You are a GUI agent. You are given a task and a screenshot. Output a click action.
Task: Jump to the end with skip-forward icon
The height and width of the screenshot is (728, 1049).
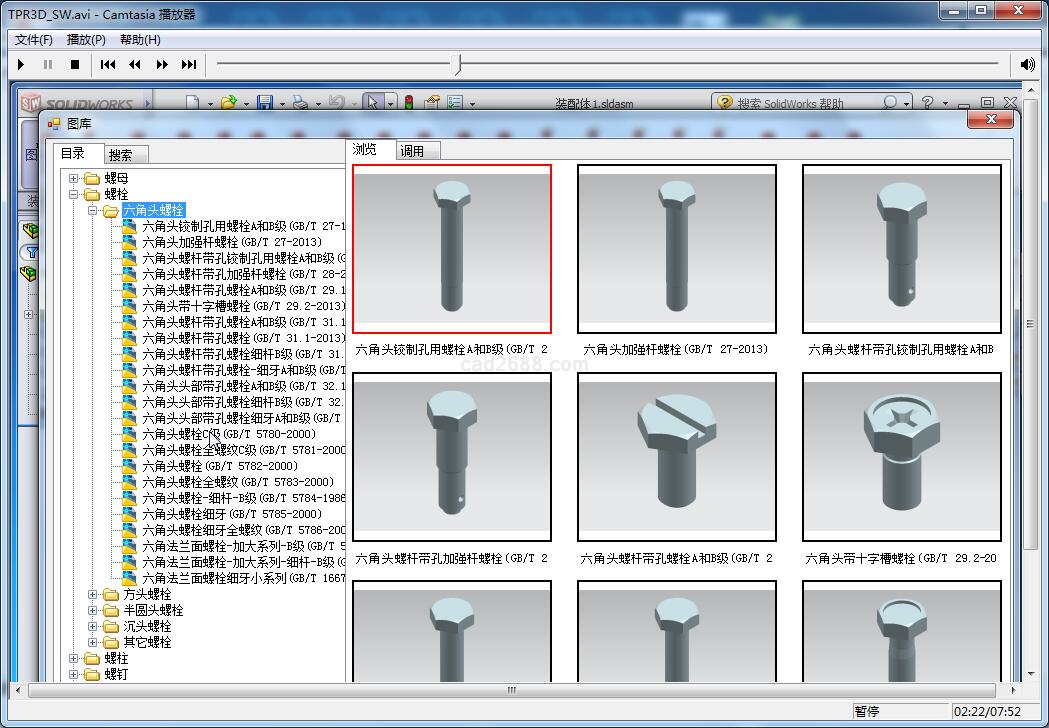coord(189,64)
